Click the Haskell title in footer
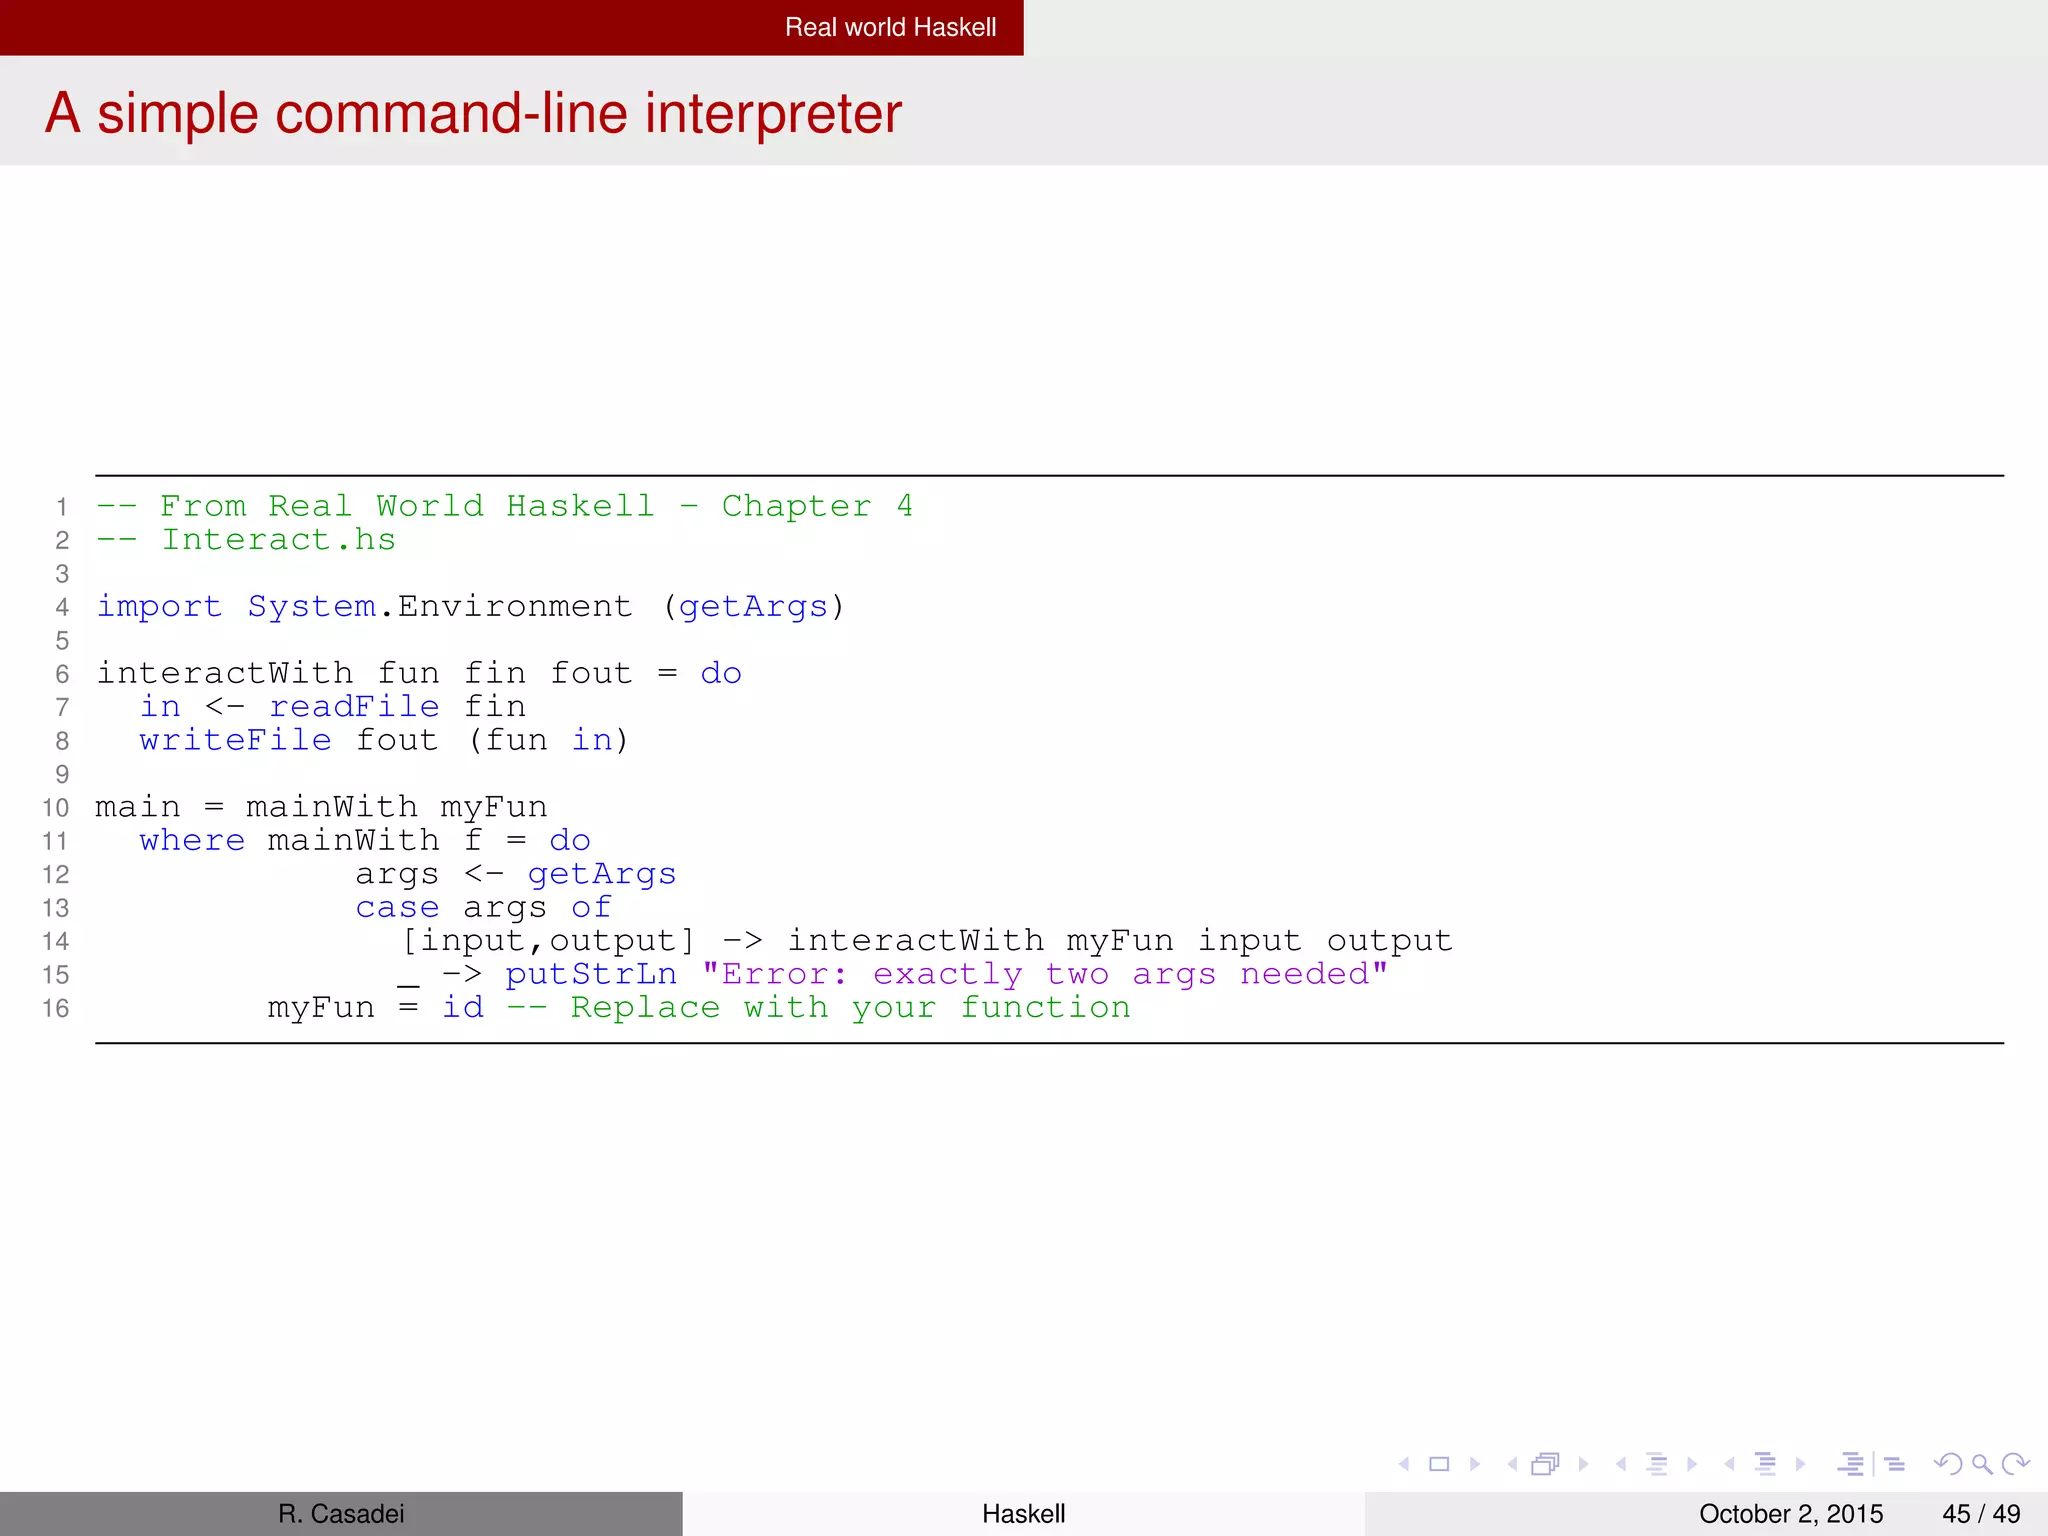The image size is (2048, 1536). pos(1023,1514)
